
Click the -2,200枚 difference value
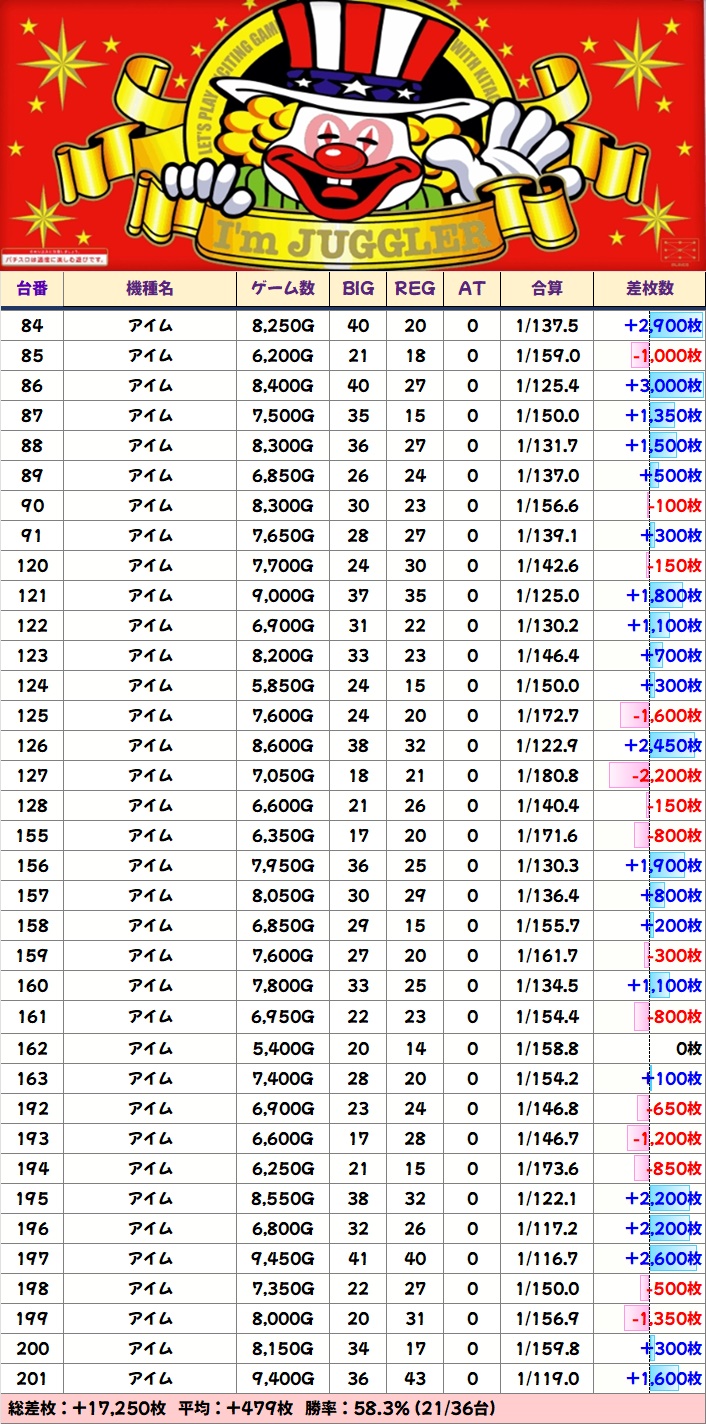(666, 776)
